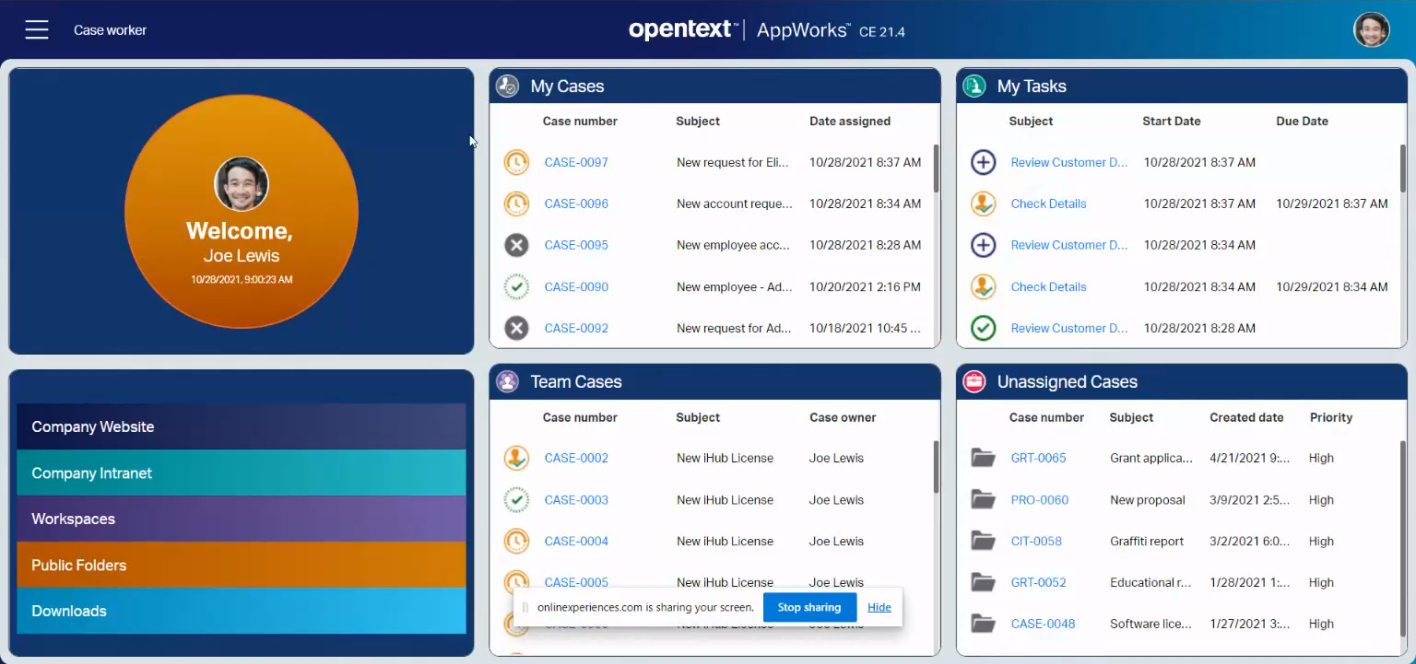This screenshot has width=1416, height=664.
Task: Click the Unassigned Cases briefcase header icon
Action: click(974, 382)
